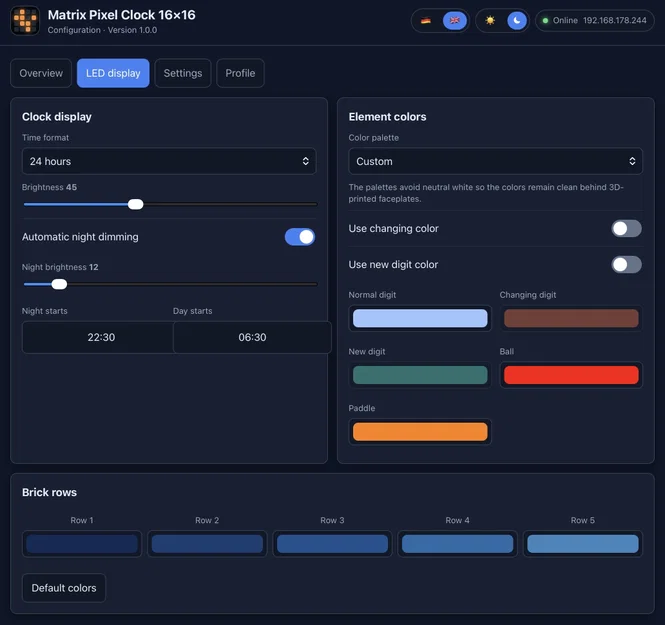This screenshot has width=665, height=625.
Task: Edit the Night starts time field
Action: tap(101, 337)
